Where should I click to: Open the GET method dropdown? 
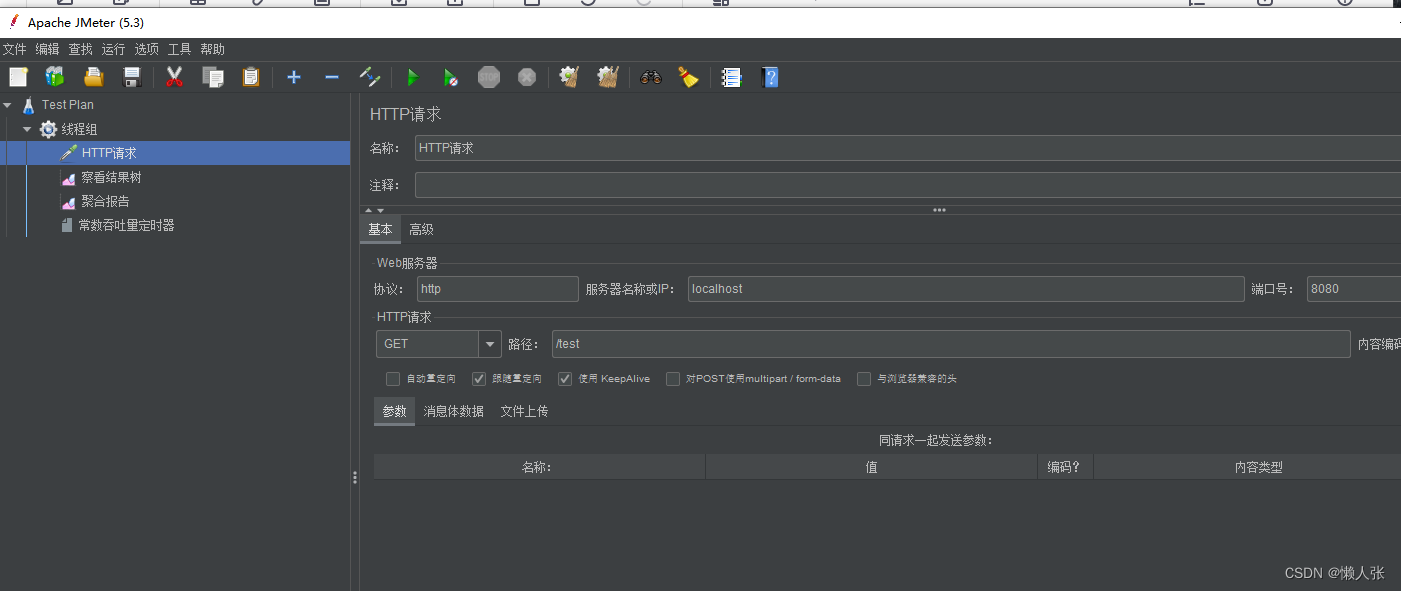[x=489, y=343]
